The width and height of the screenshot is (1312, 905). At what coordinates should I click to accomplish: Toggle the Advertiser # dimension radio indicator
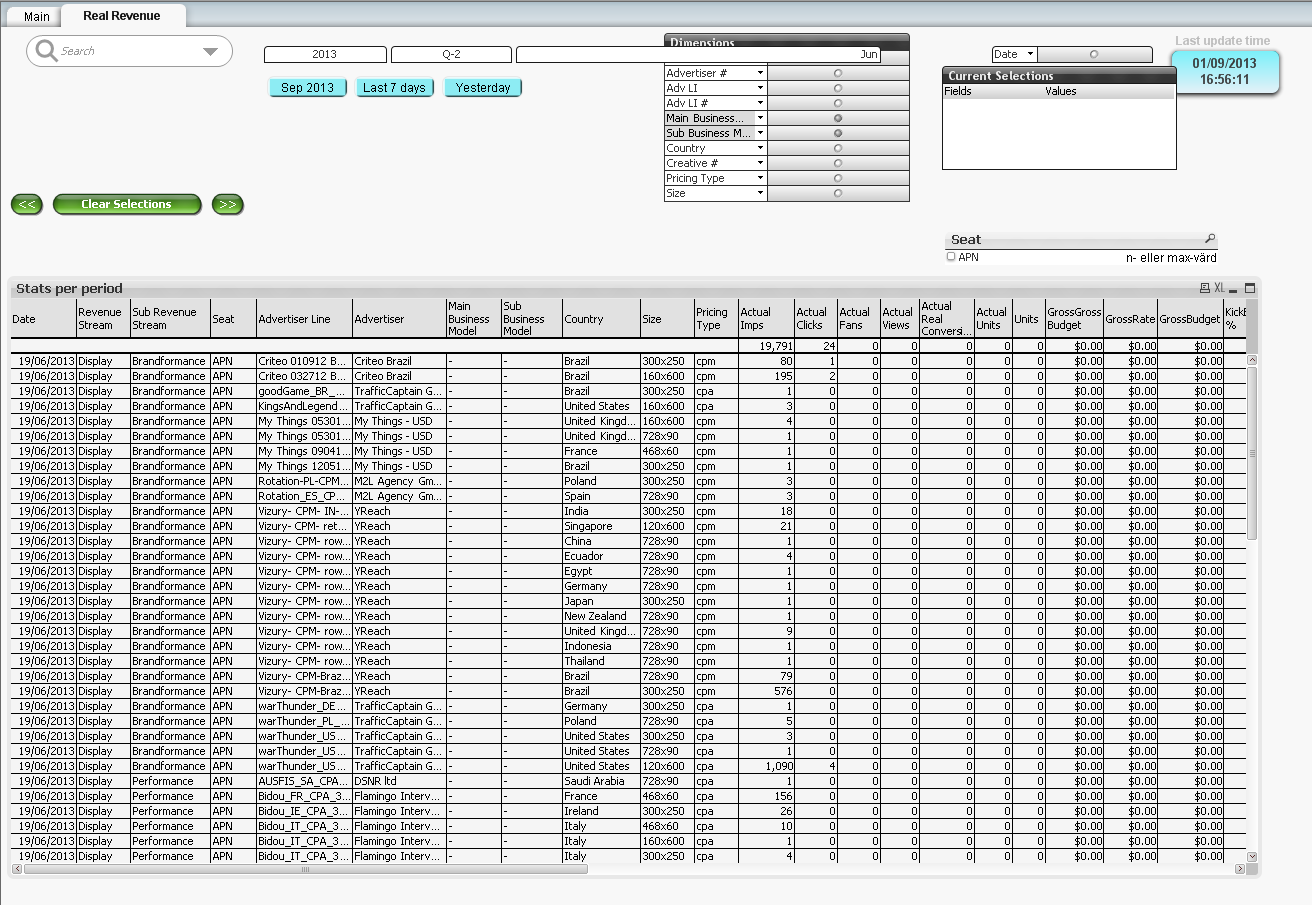(838, 73)
